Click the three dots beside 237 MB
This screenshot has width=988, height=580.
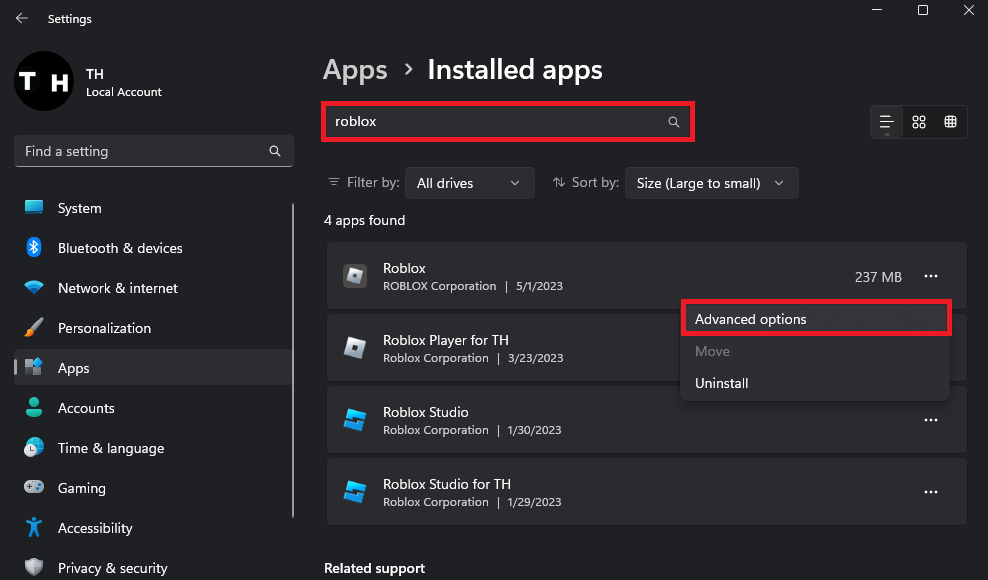(x=931, y=276)
